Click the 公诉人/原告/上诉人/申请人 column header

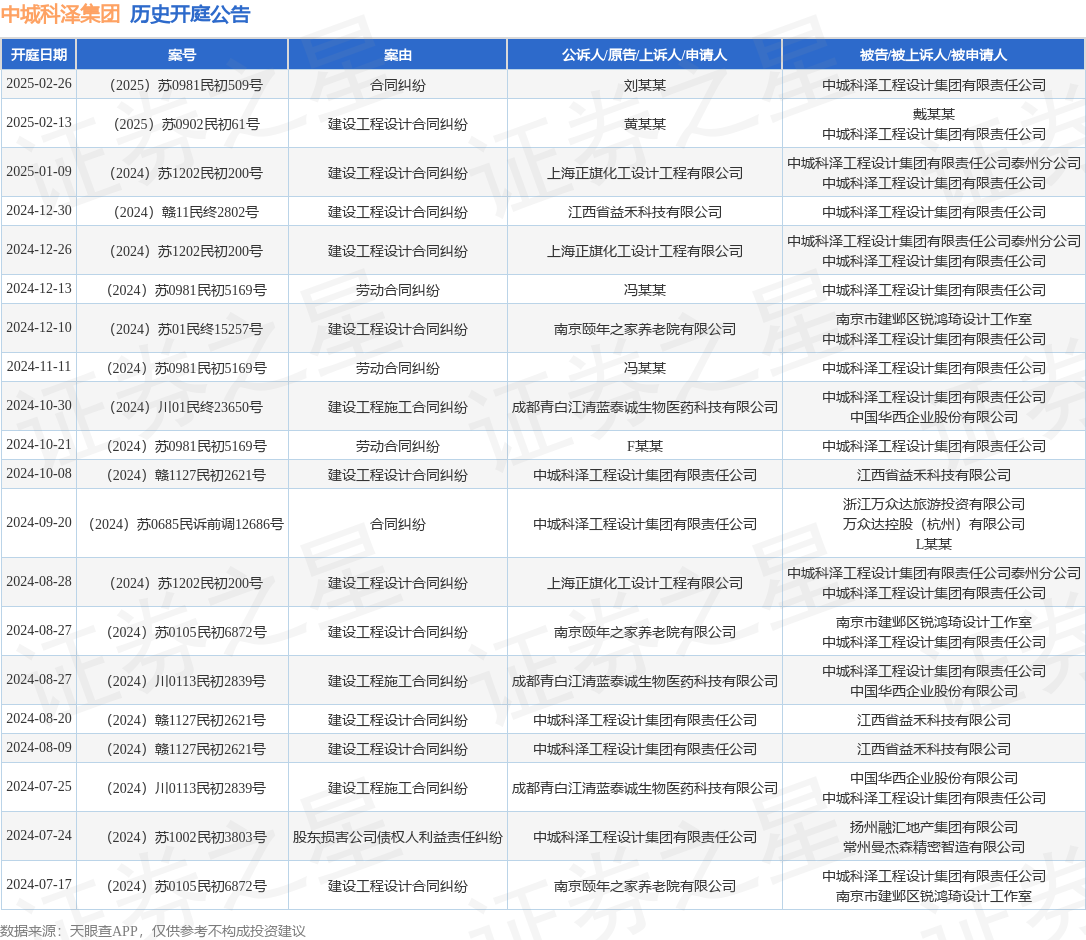tap(644, 55)
